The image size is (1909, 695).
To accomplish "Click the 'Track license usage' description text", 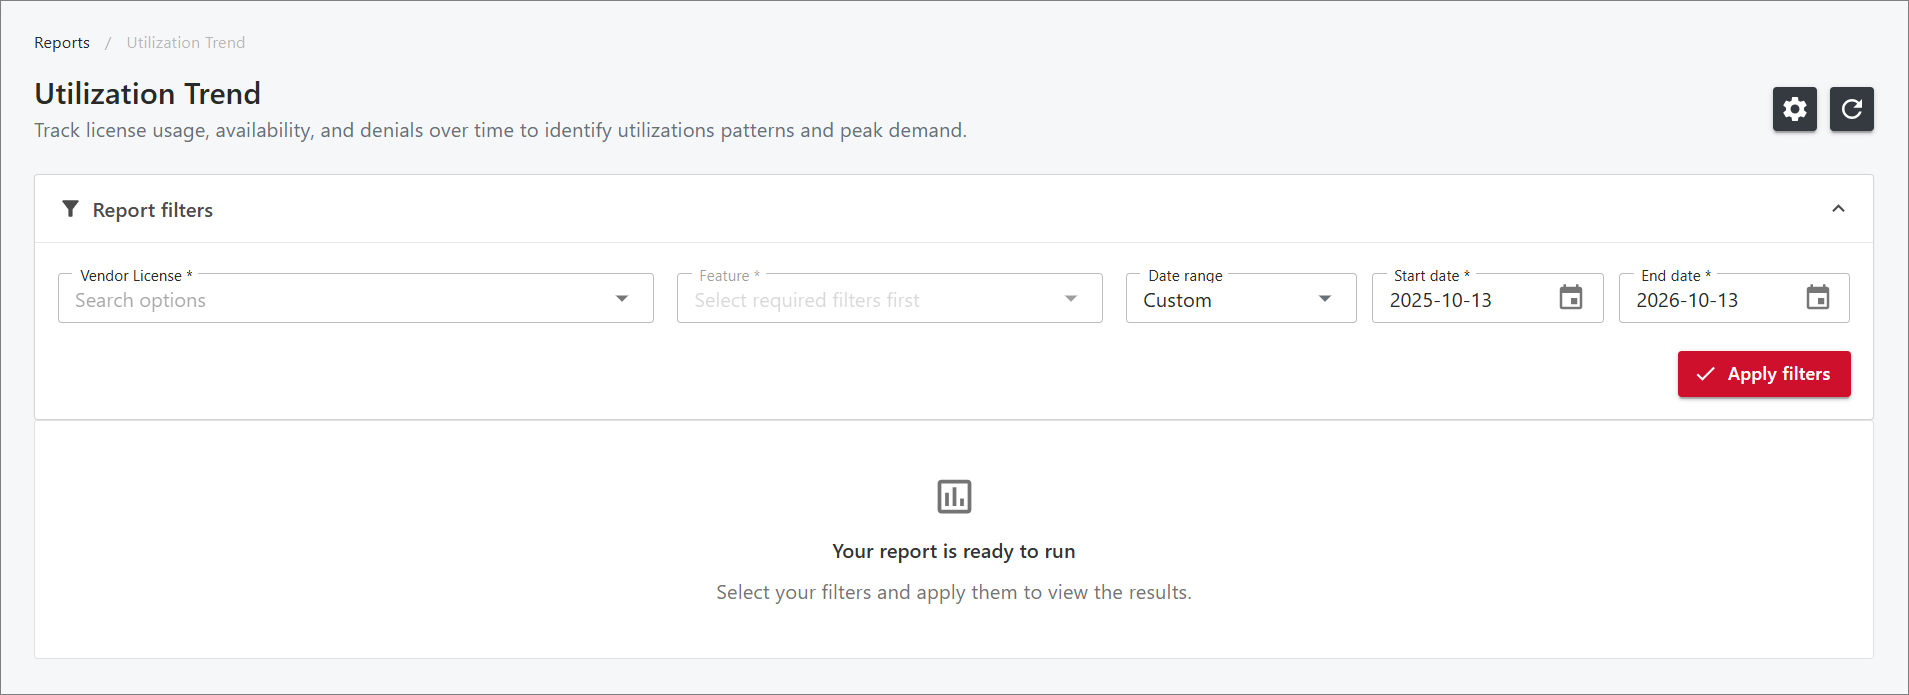I will coord(500,130).
